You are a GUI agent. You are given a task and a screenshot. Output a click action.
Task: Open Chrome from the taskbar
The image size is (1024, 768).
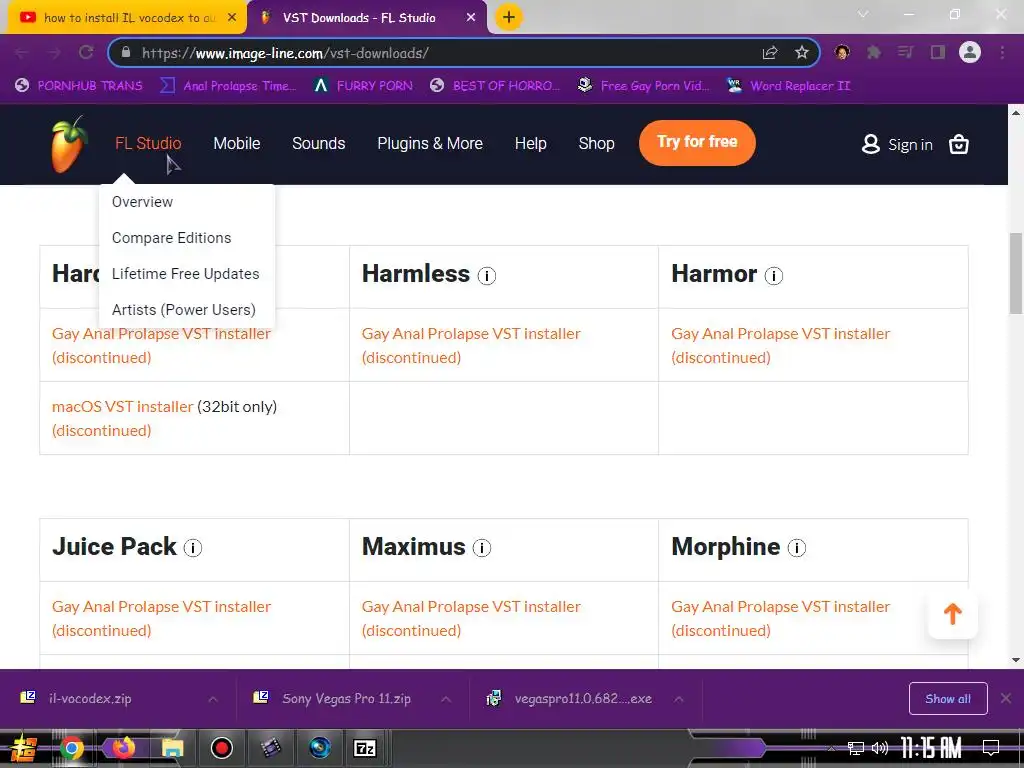click(72, 748)
